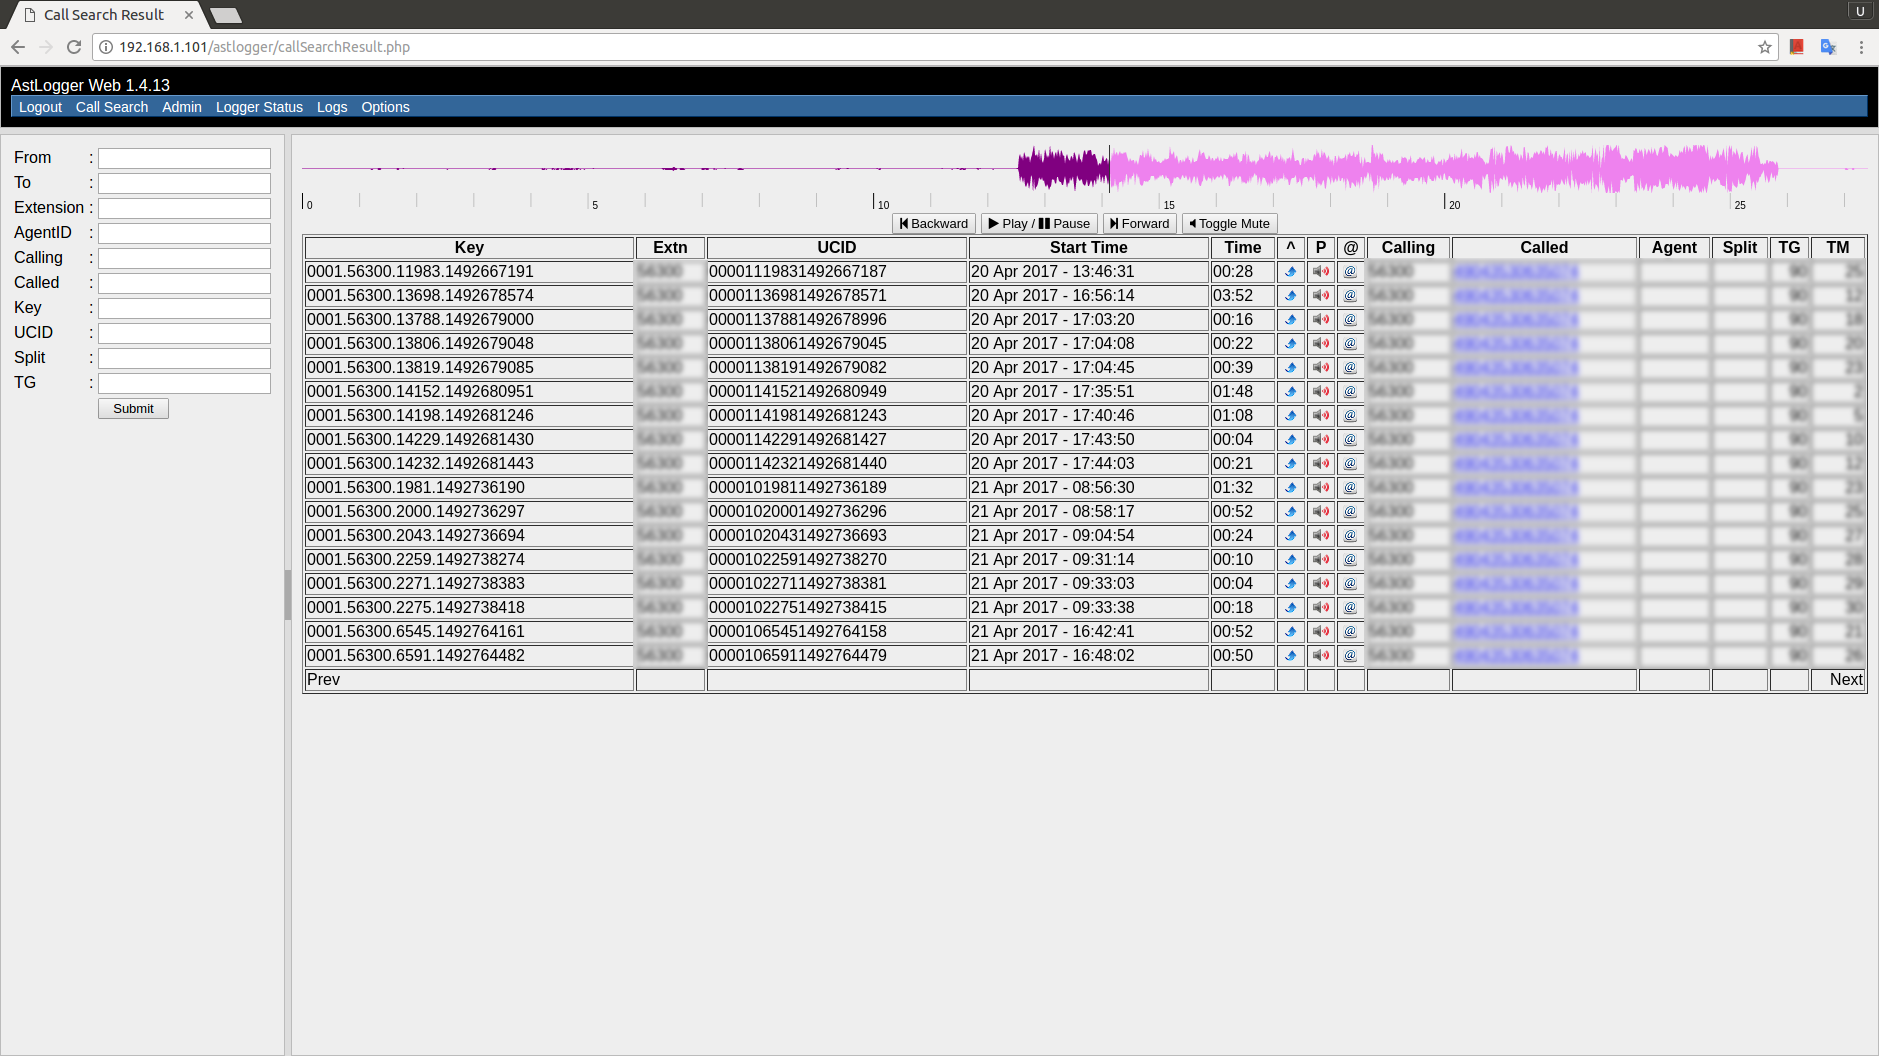The height and width of the screenshot is (1056, 1879).
Task: Play the call recorded at 21 Apr 09:33:03
Action: click(x=1322, y=583)
